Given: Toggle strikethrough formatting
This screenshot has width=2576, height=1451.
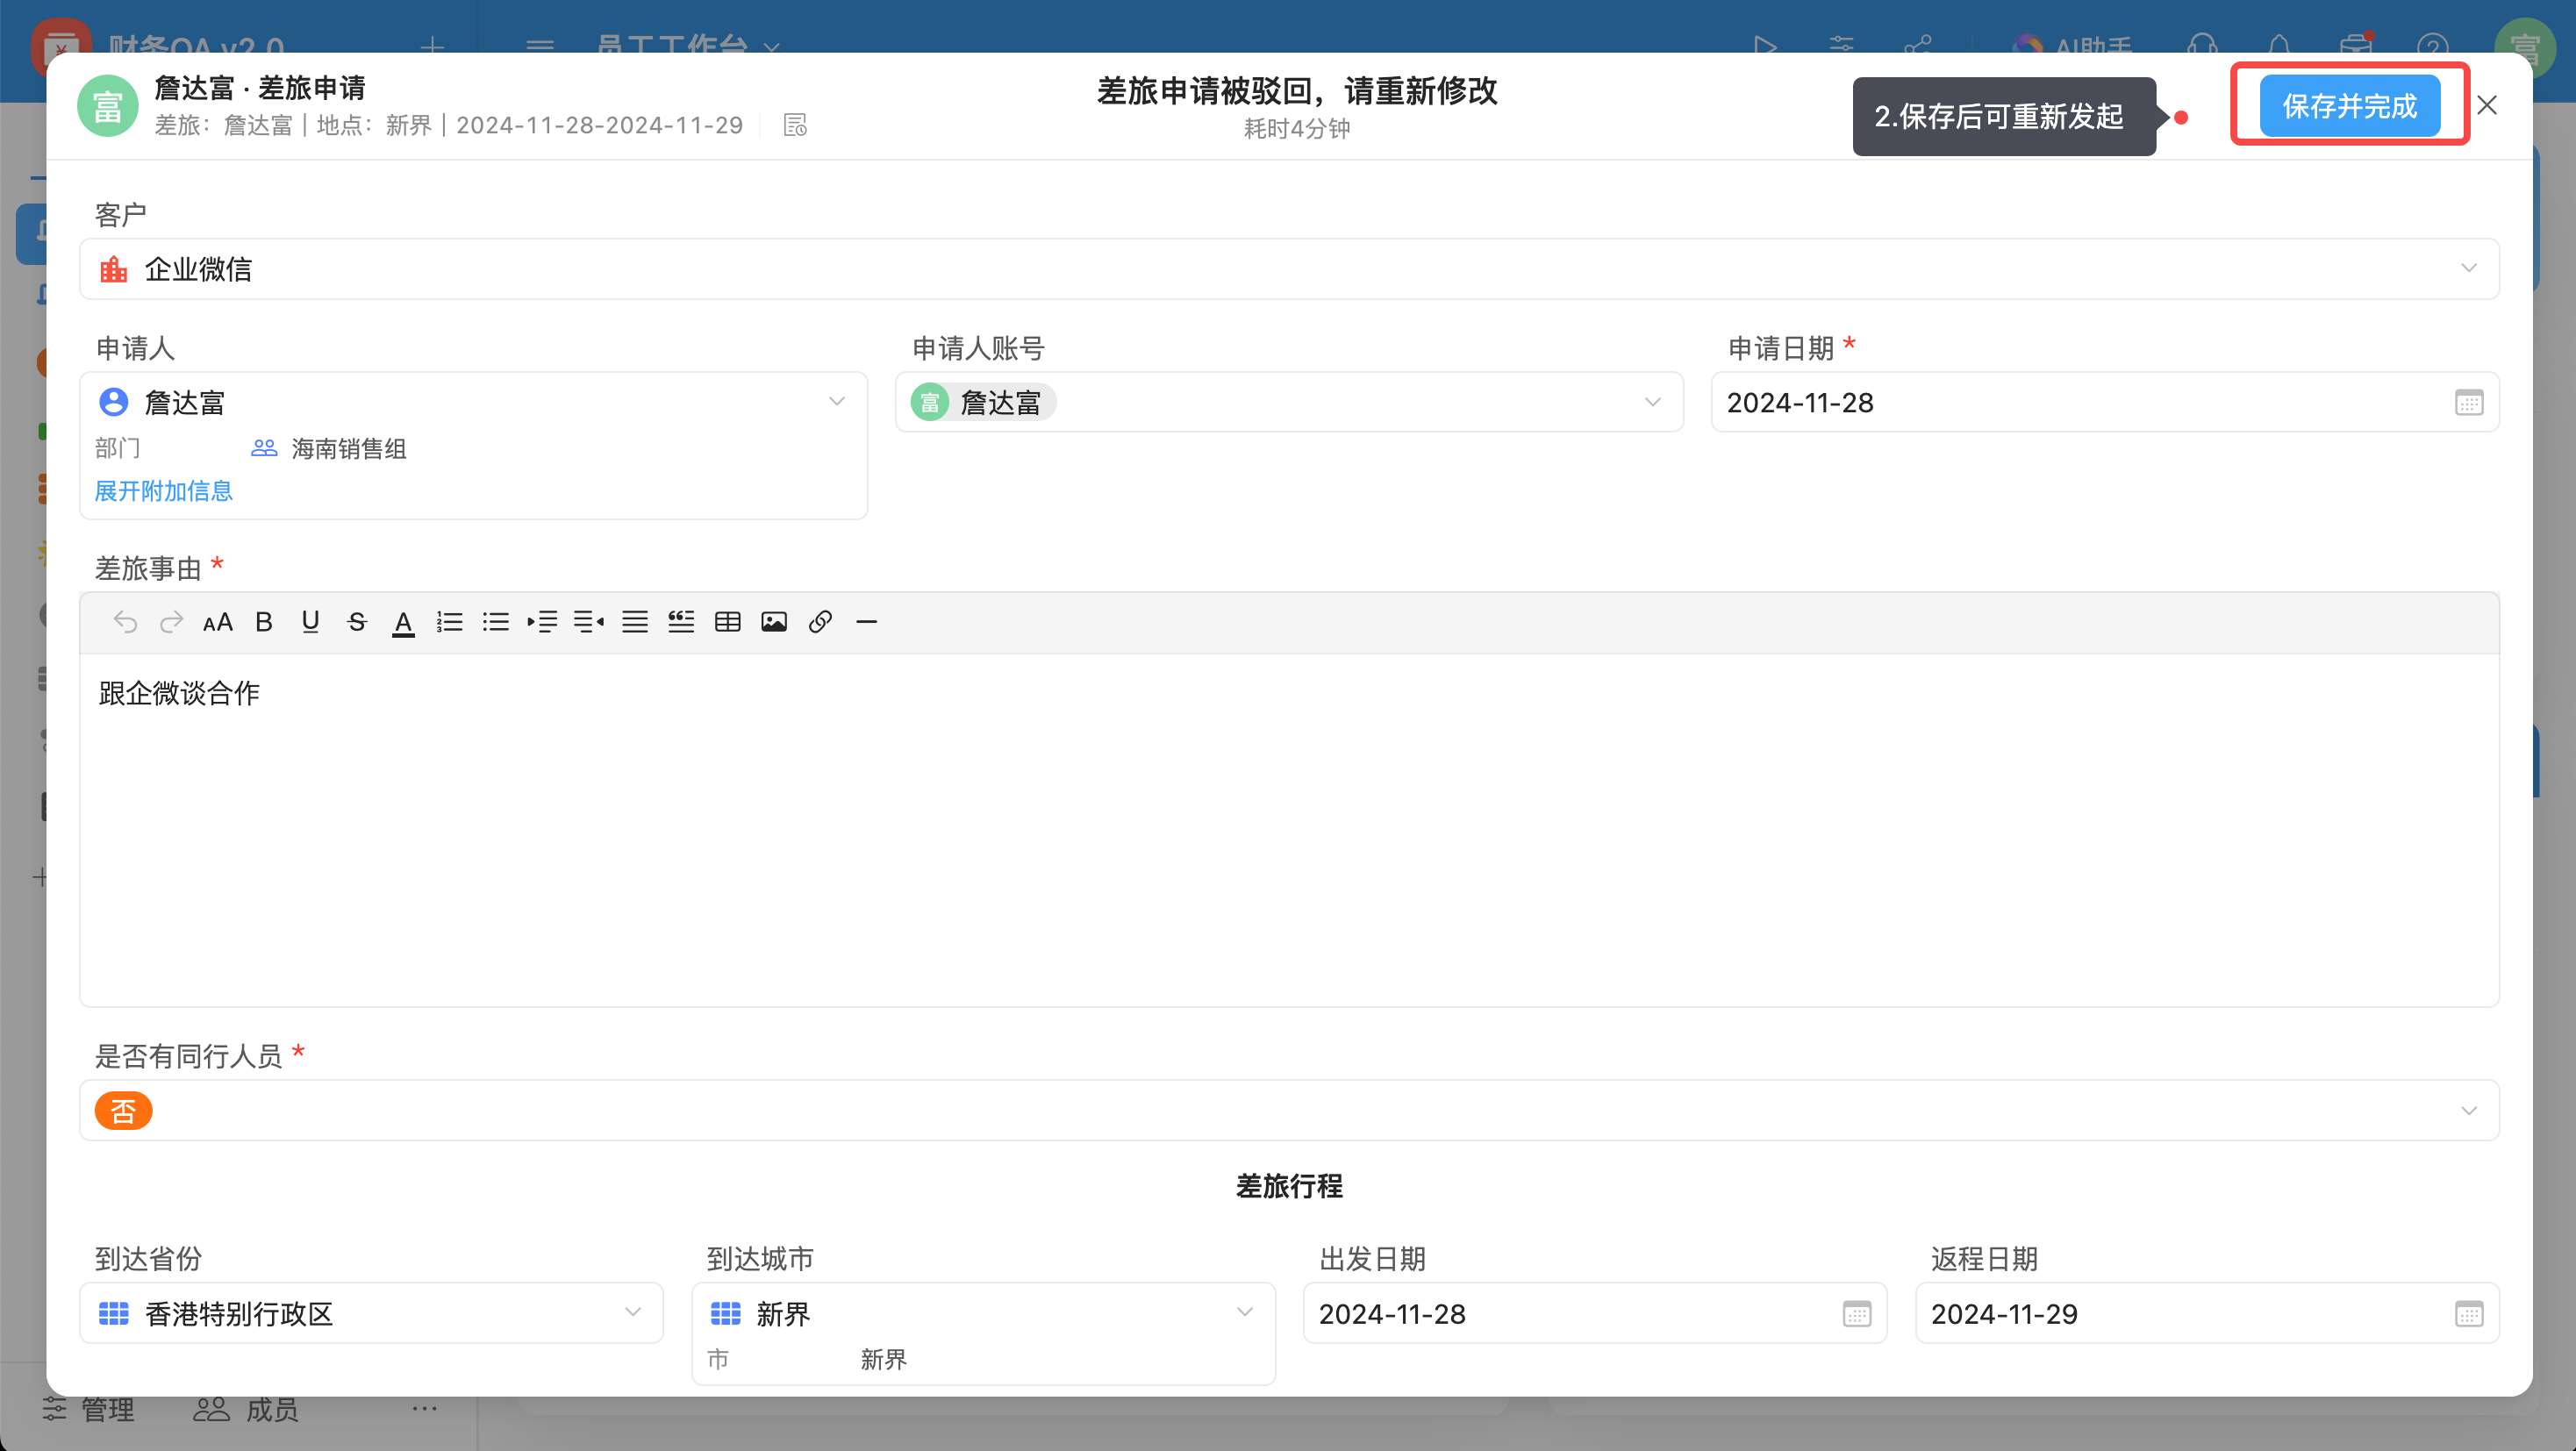Looking at the screenshot, I should point(357,622).
